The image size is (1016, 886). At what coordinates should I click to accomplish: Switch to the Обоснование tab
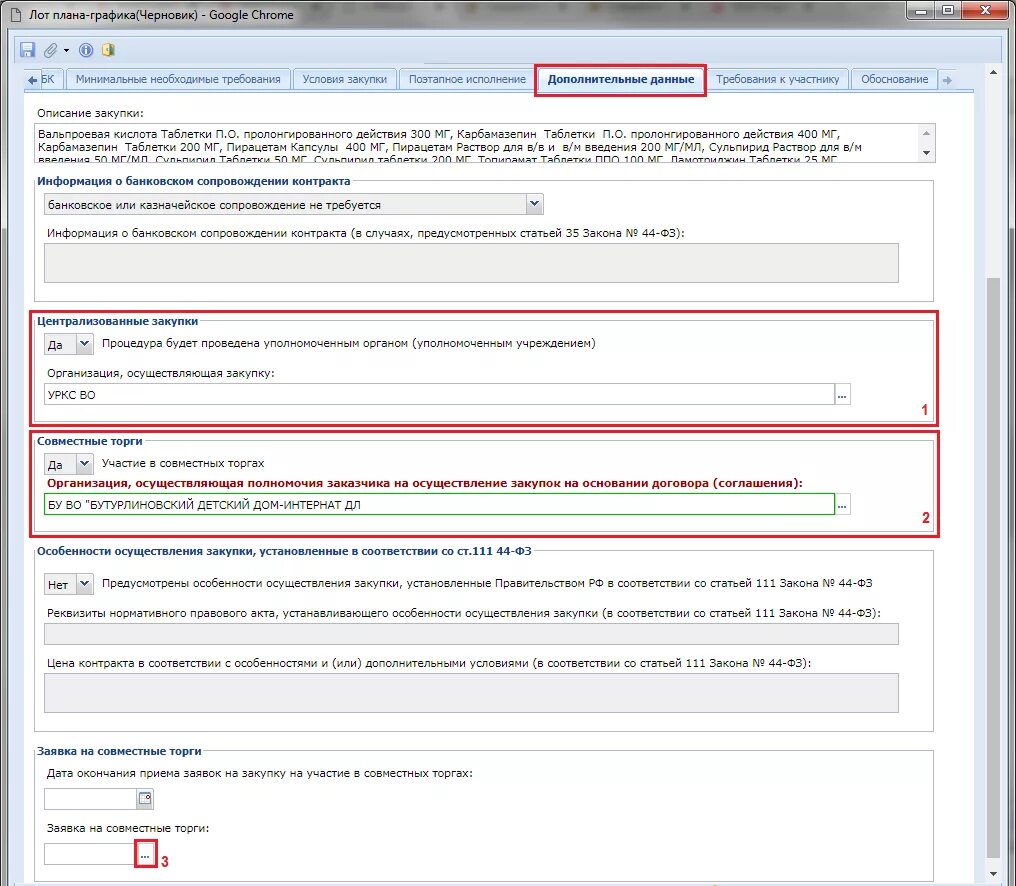click(894, 80)
